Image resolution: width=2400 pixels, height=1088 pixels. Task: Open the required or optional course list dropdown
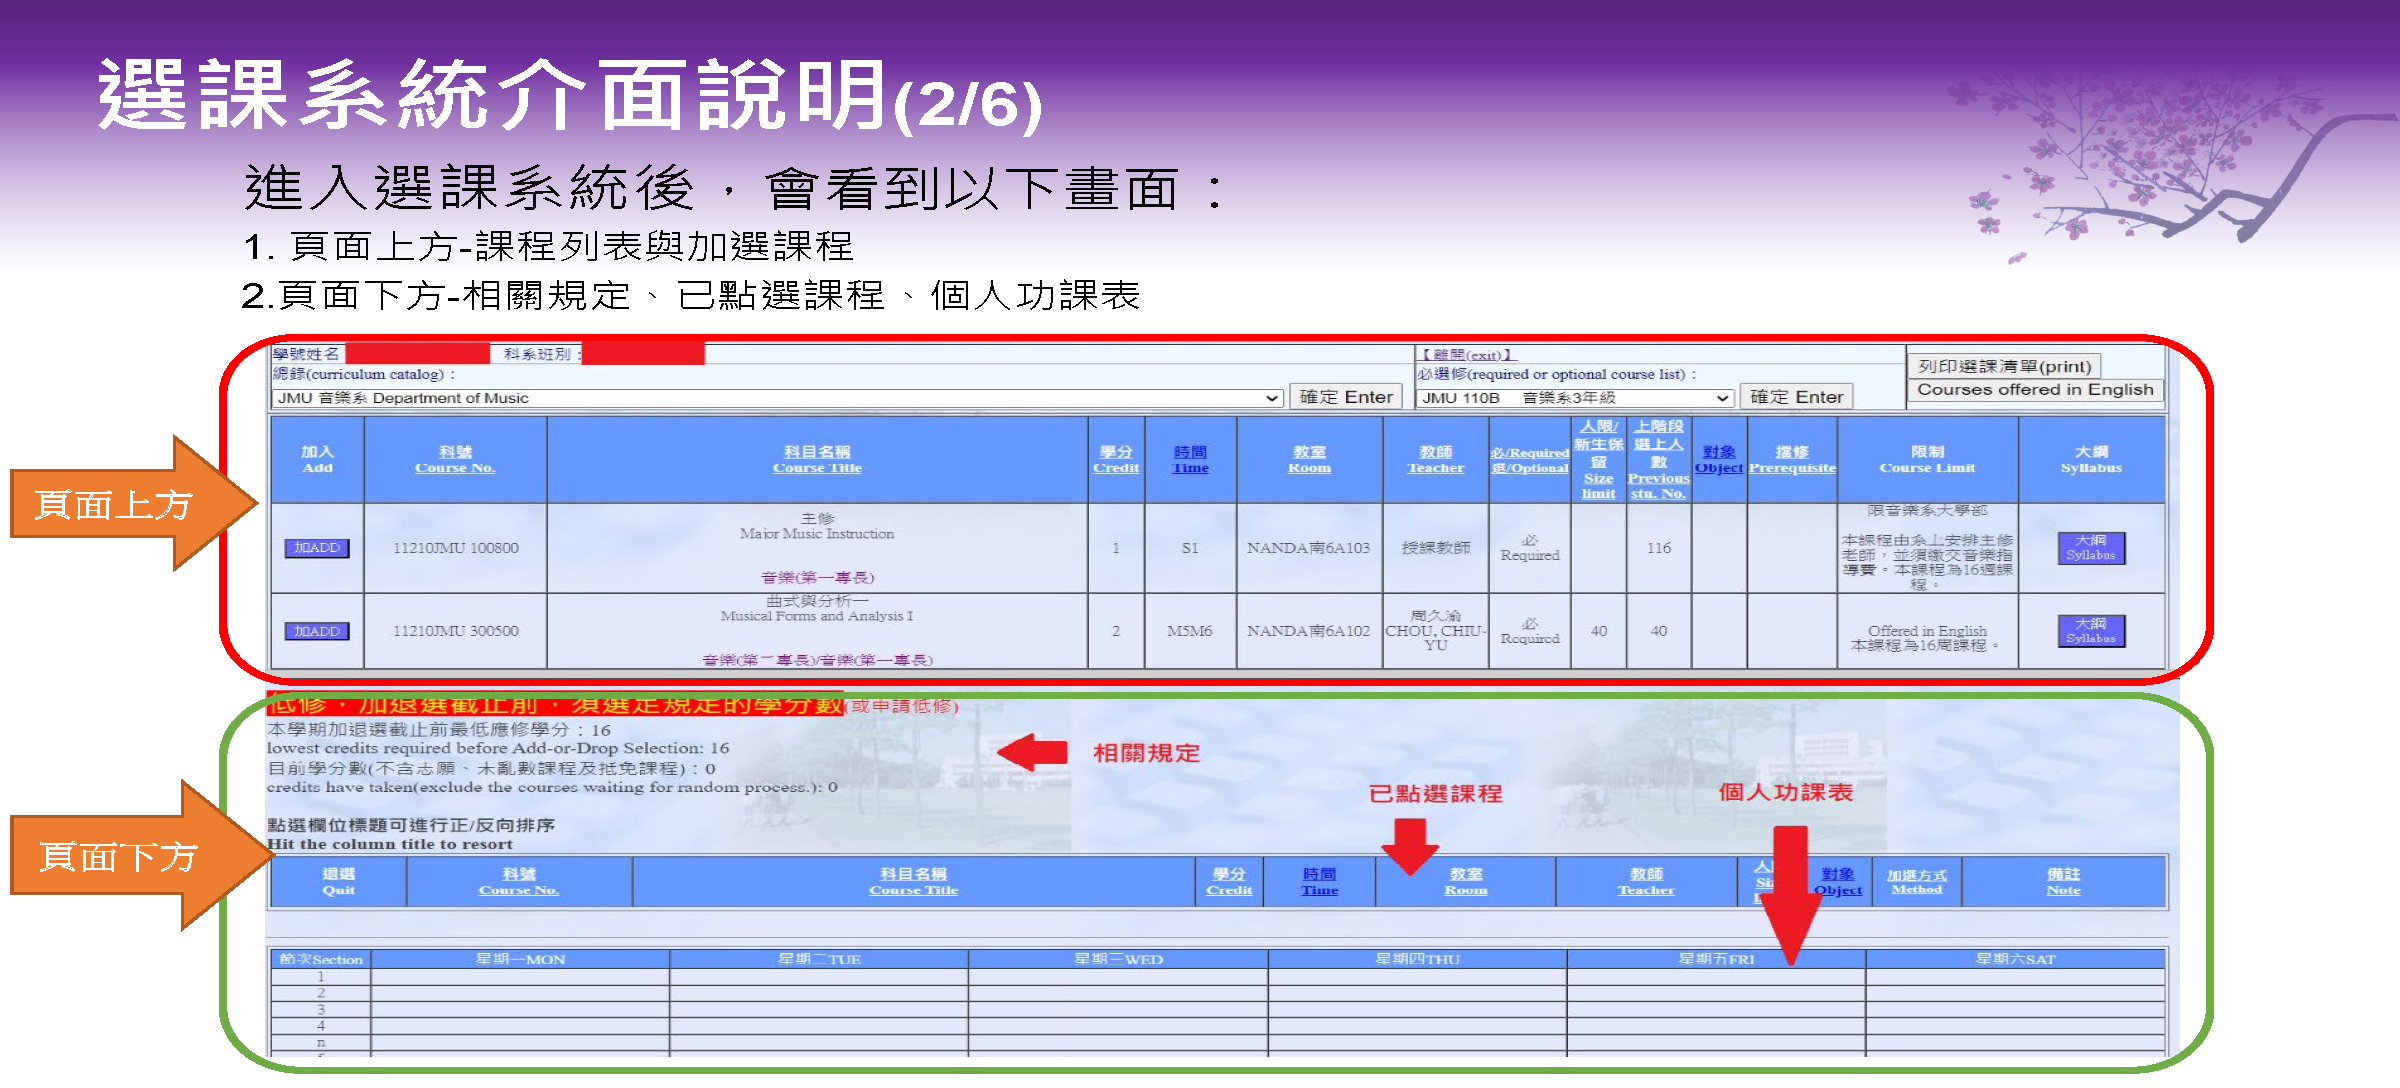tap(1575, 398)
